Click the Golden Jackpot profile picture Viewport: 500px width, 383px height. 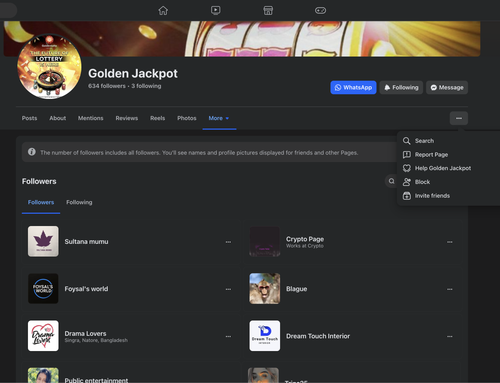(x=49, y=67)
